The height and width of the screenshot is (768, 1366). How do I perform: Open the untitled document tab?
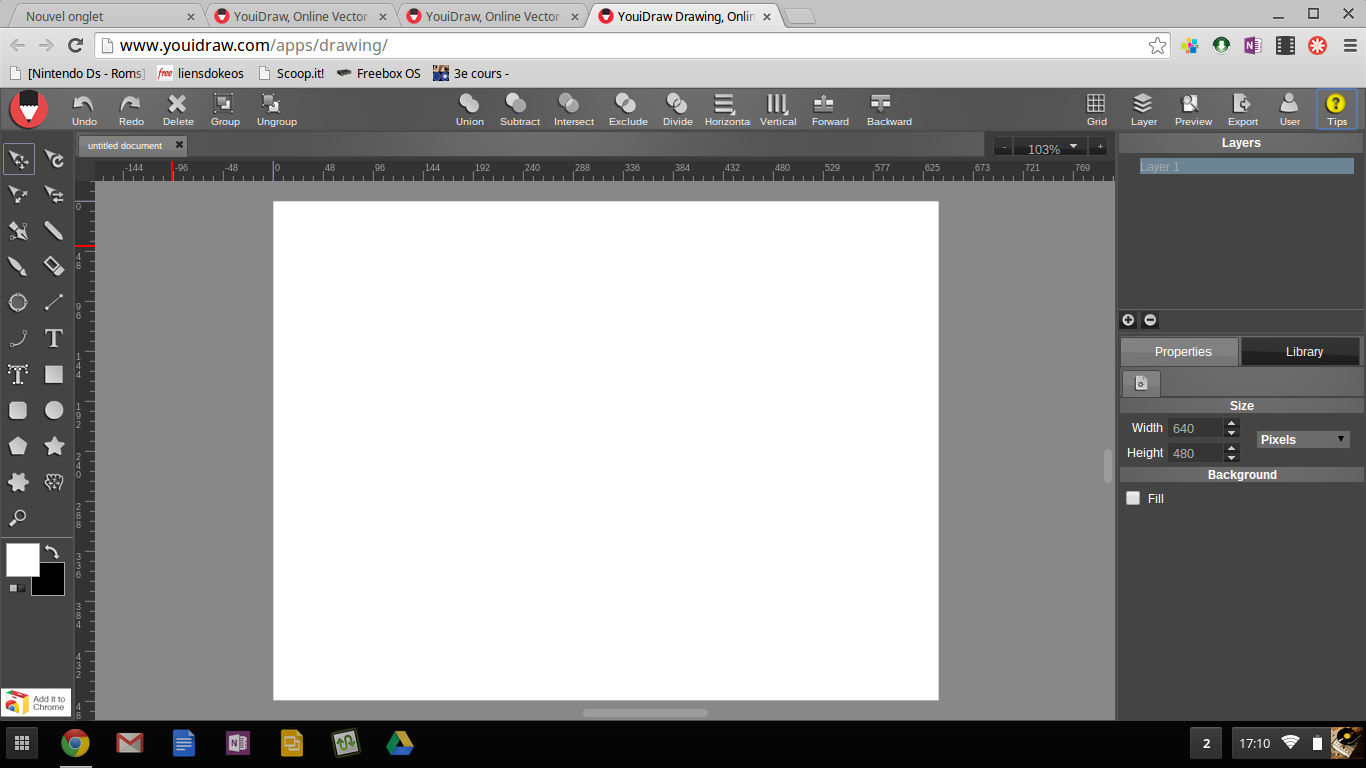[125, 146]
